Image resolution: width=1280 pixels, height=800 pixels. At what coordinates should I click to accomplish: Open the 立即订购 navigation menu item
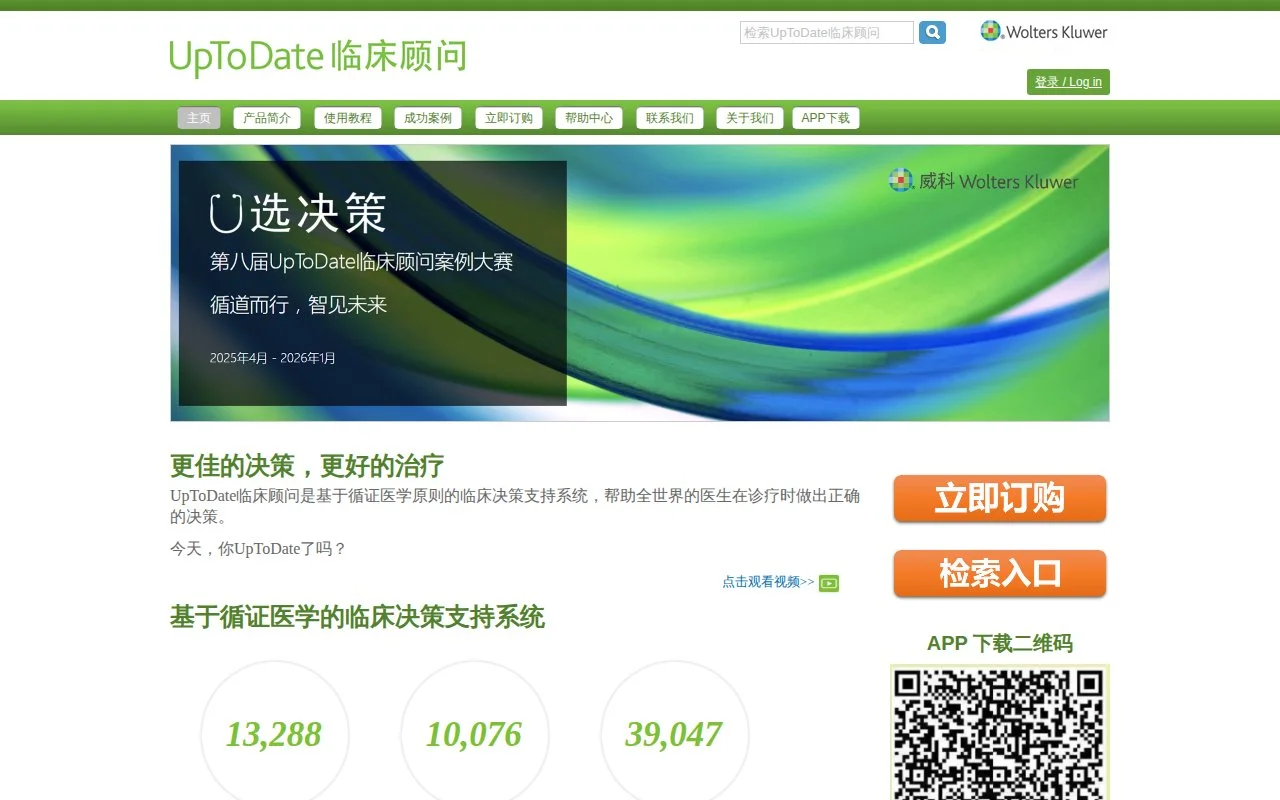509,118
